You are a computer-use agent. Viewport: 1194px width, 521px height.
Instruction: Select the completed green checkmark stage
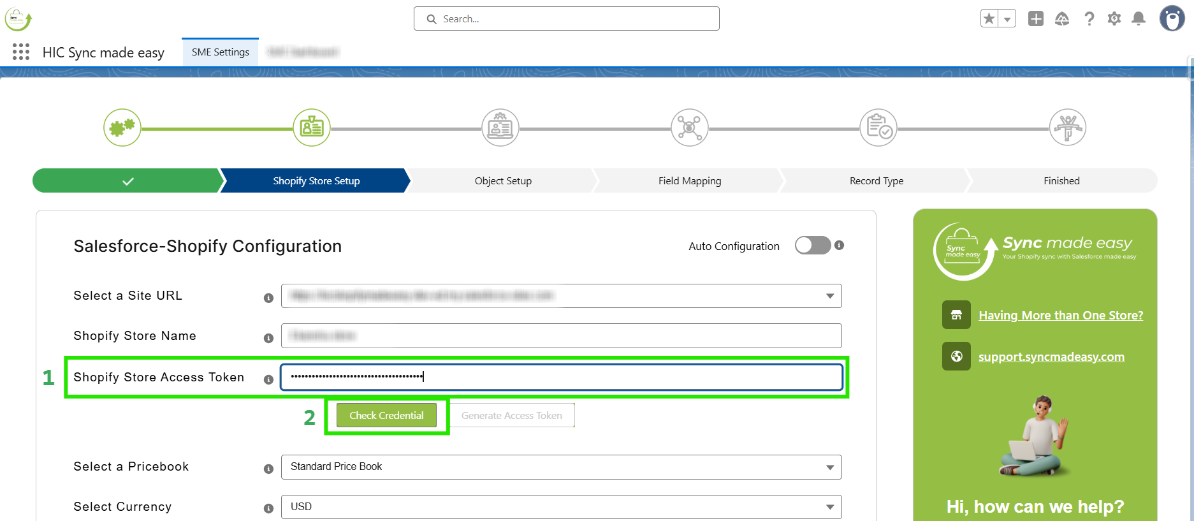pyautogui.click(x=127, y=181)
